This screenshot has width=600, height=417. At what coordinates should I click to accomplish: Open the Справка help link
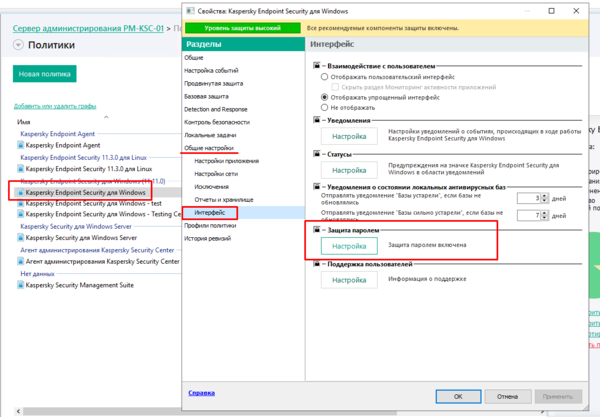pos(202,393)
